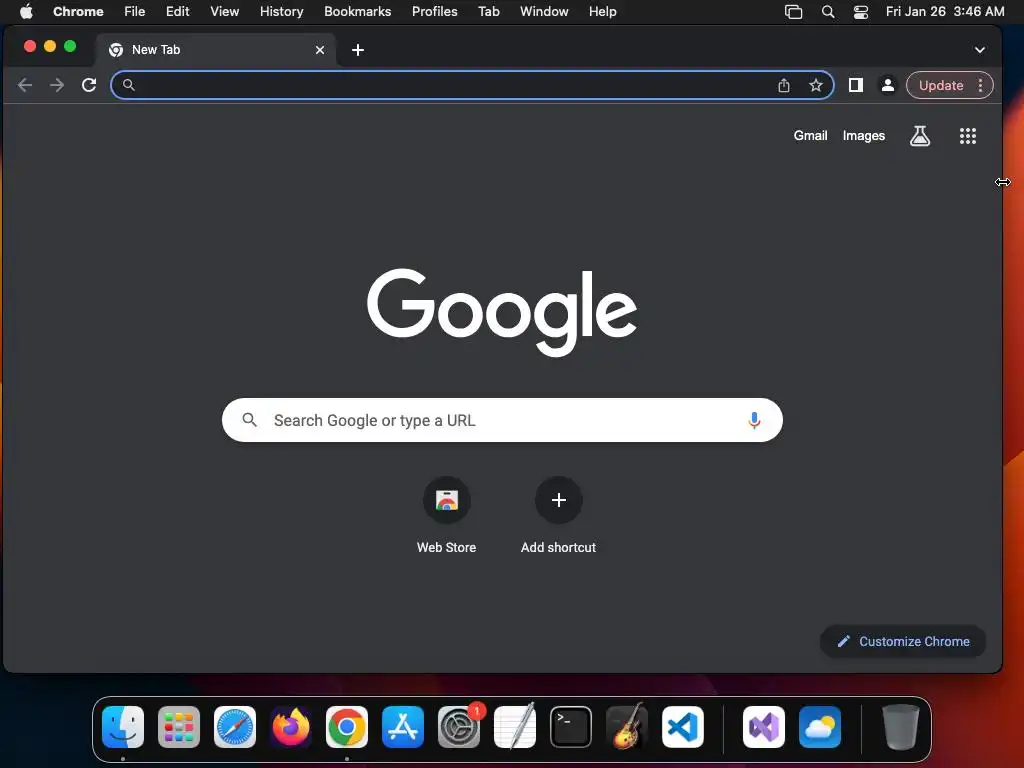Open Spotlight search in menu bar
This screenshot has width=1024, height=768.
(x=827, y=11)
